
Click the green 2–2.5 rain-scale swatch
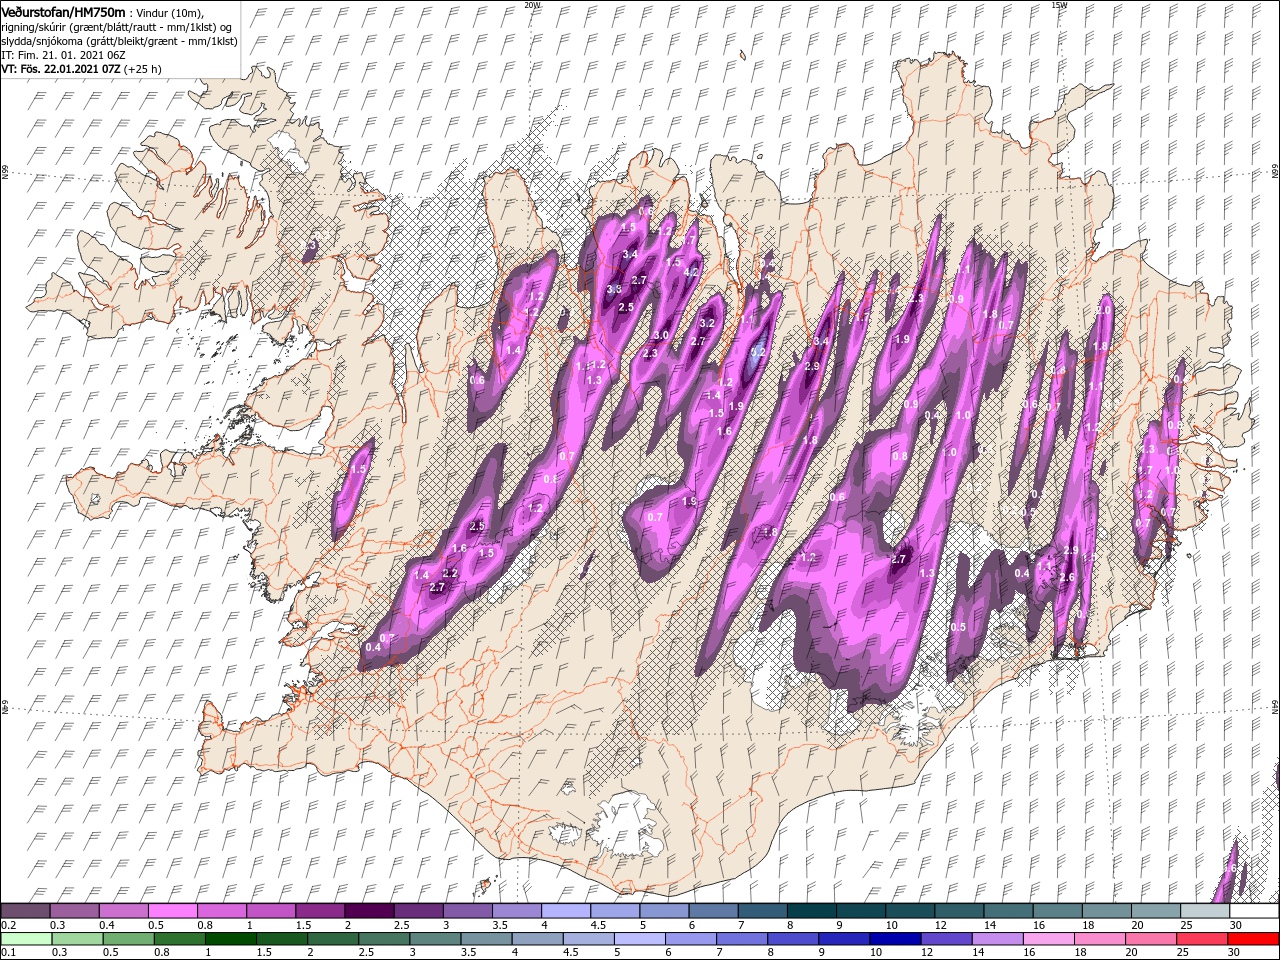point(332,939)
